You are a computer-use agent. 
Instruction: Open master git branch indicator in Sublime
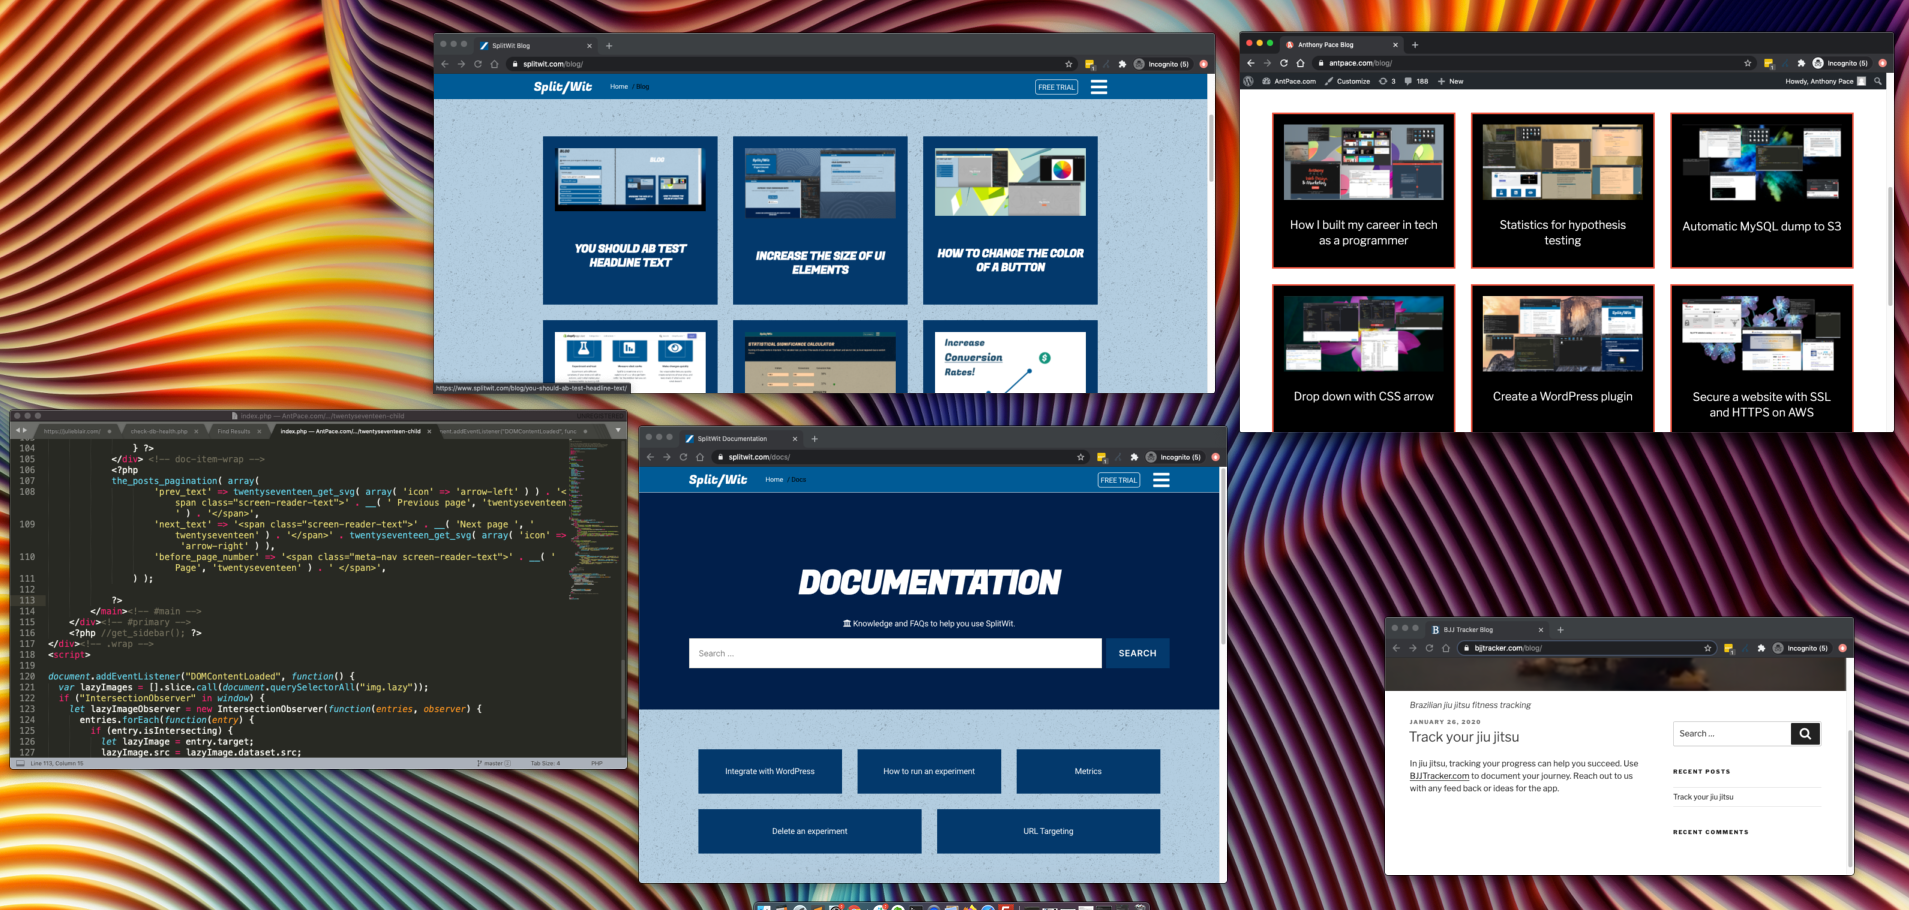point(494,763)
